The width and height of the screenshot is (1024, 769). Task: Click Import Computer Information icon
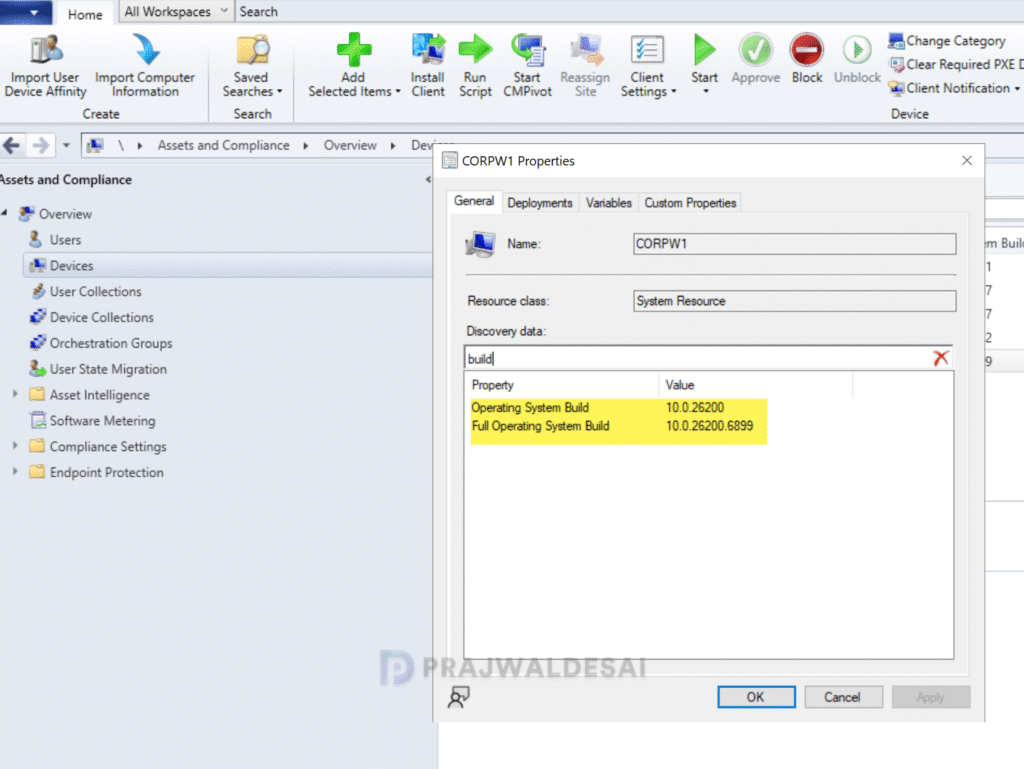[x=145, y=50]
